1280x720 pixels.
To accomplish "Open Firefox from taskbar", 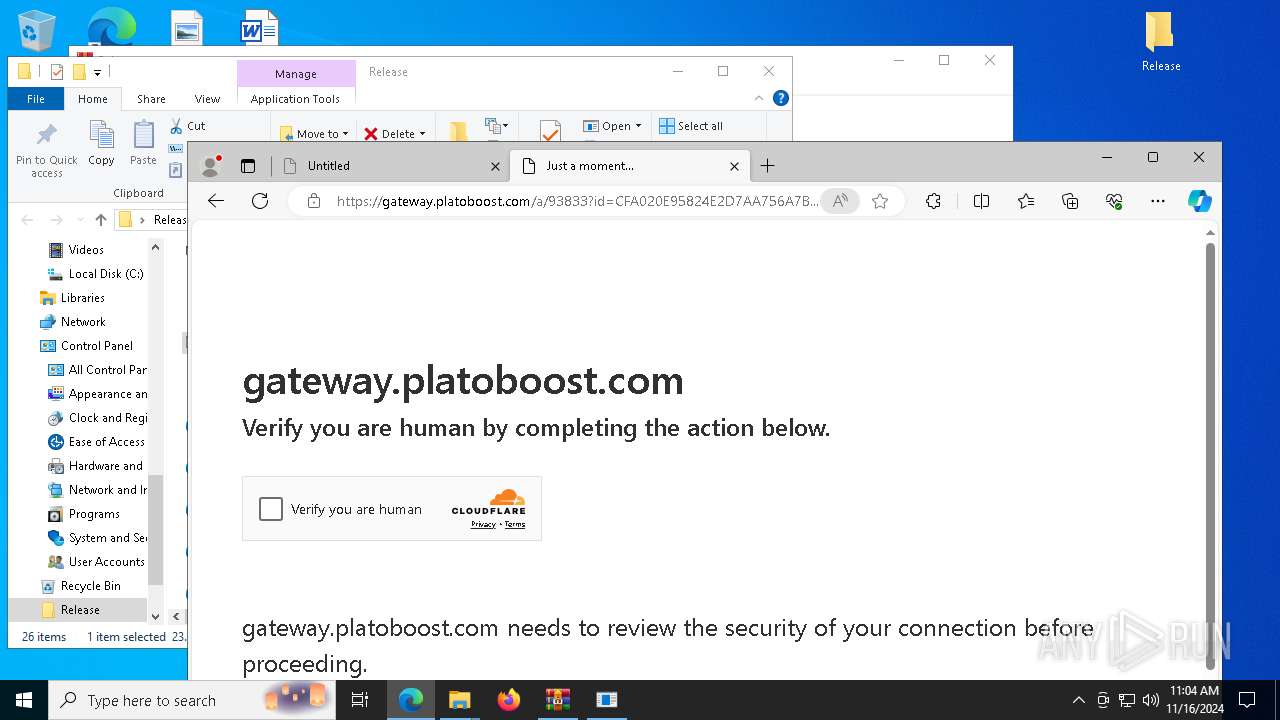I will click(509, 700).
